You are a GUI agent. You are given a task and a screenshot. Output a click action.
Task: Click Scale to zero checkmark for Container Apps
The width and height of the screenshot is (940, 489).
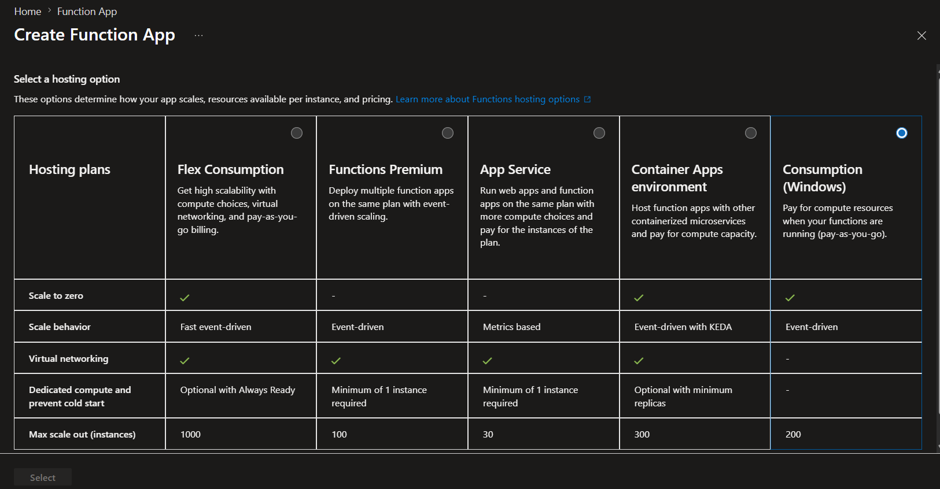(x=639, y=297)
